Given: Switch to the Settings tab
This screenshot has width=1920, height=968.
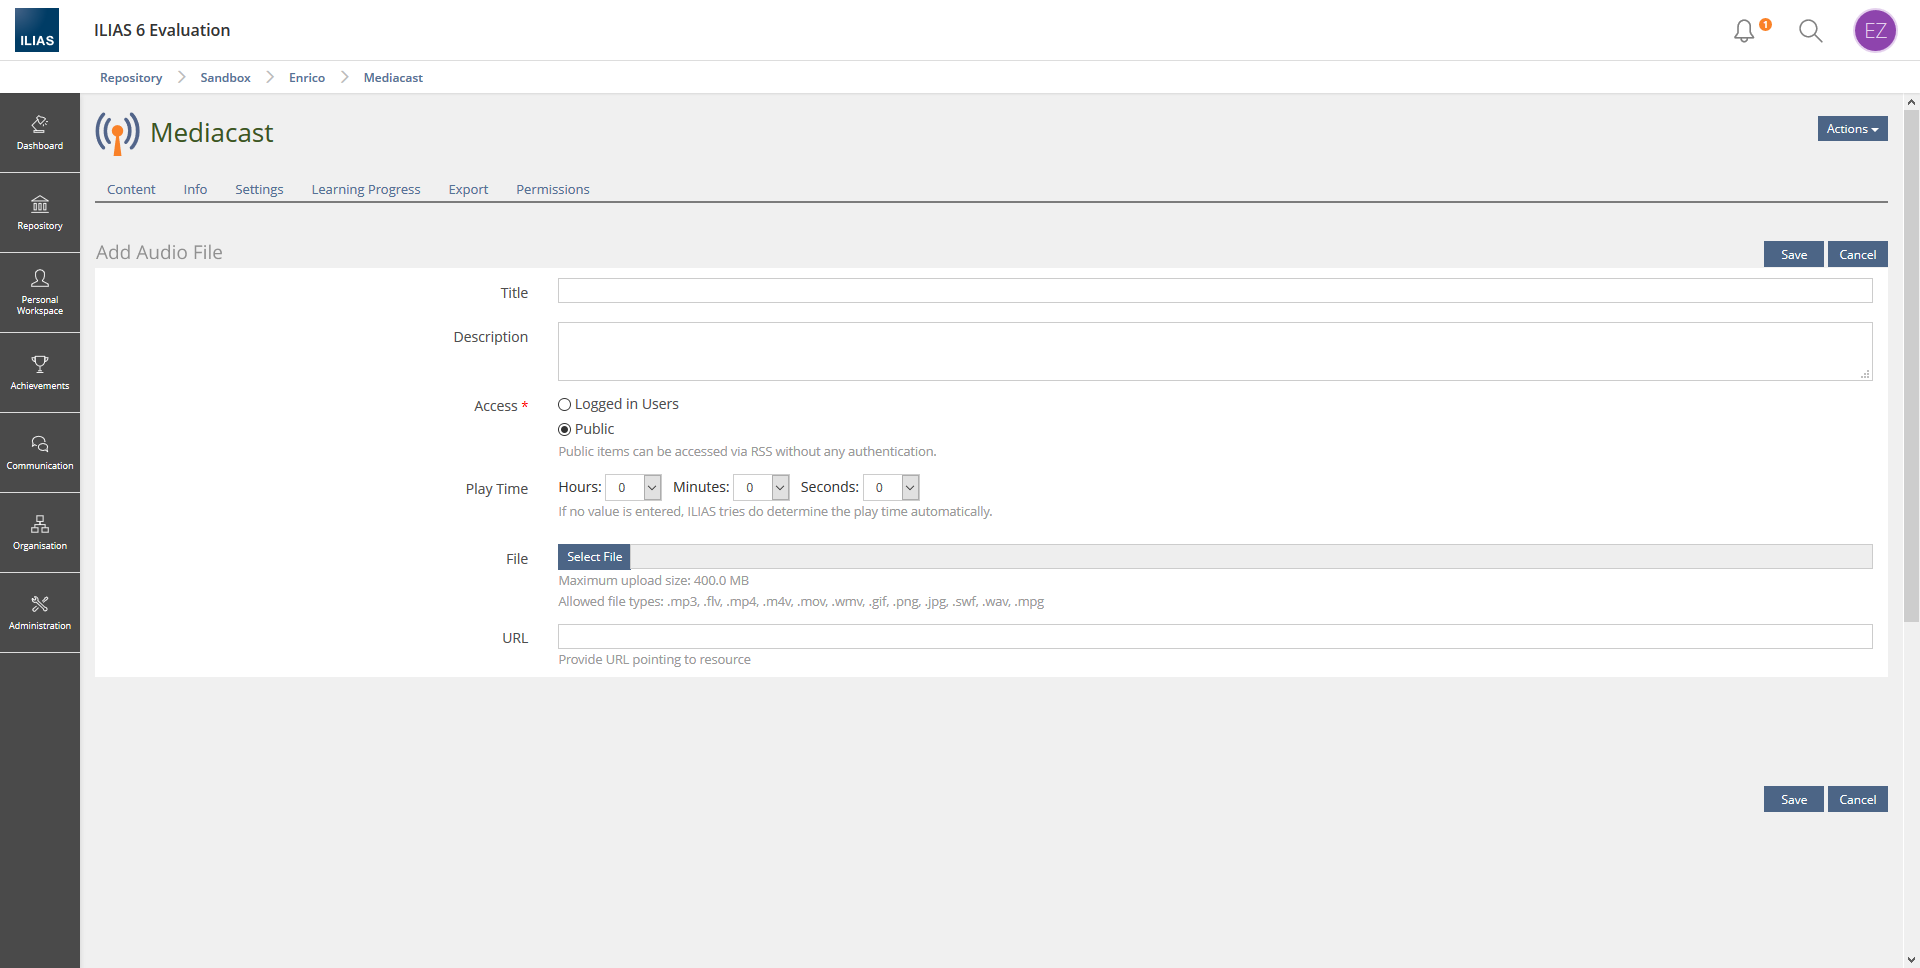Looking at the screenshot, I should (x=259, y=190).
